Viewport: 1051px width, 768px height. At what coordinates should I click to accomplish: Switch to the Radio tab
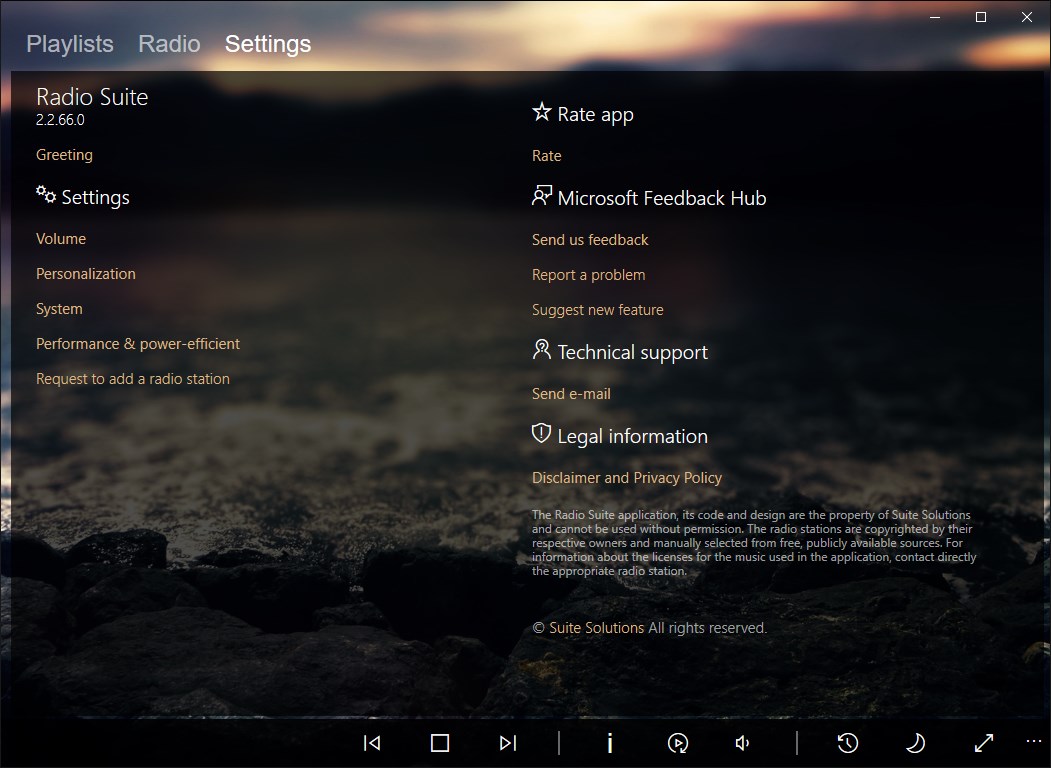pyautogui.click(x=169, y=44)
